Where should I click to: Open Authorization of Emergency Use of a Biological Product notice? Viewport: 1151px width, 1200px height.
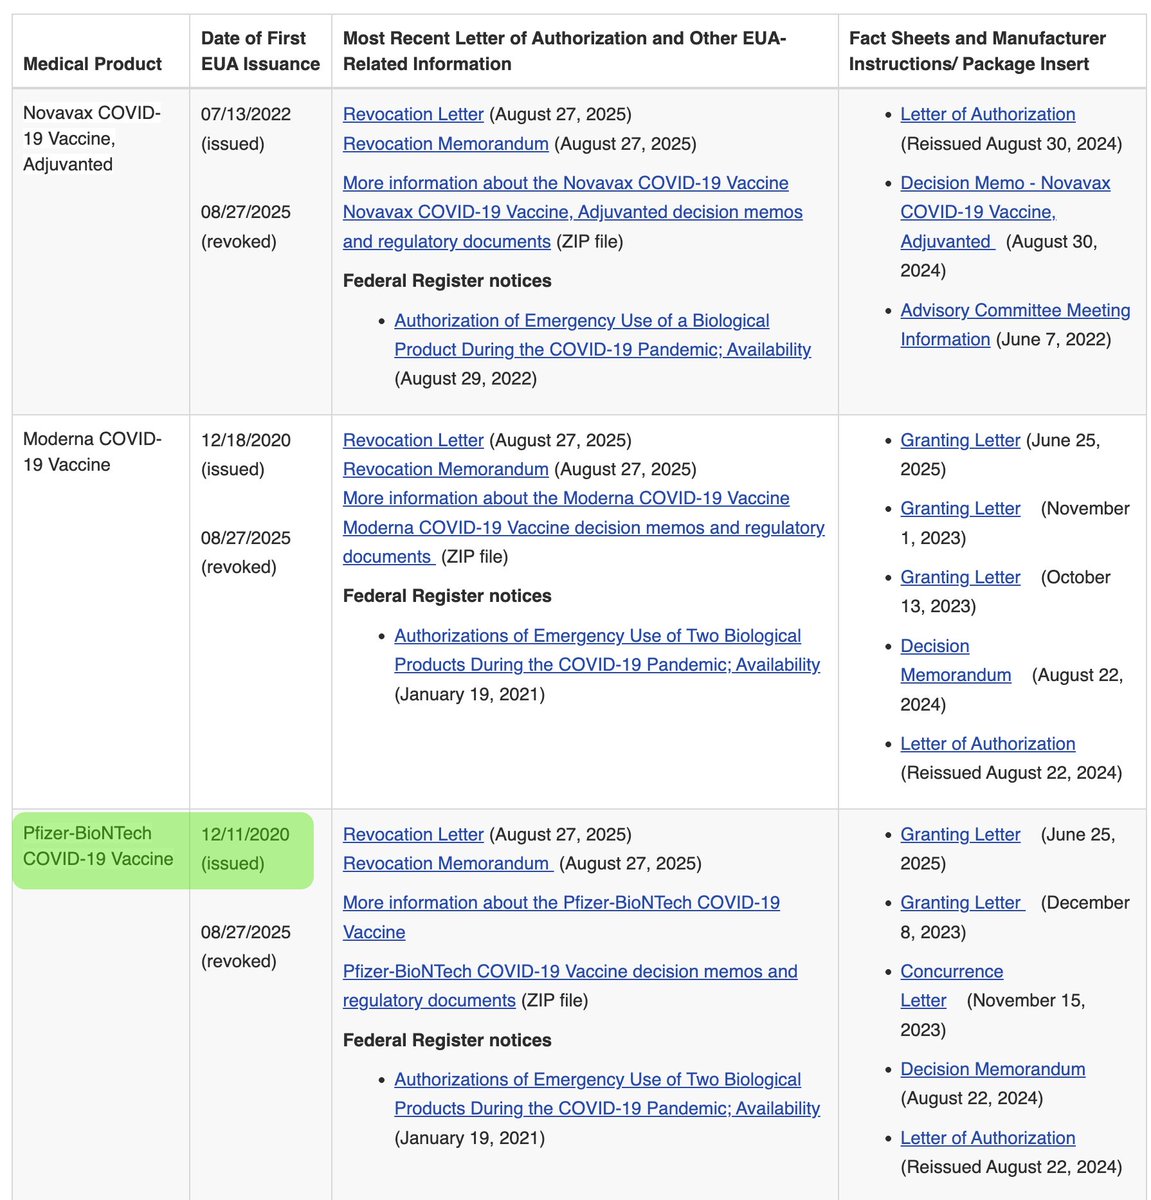(x=603, y=335)
